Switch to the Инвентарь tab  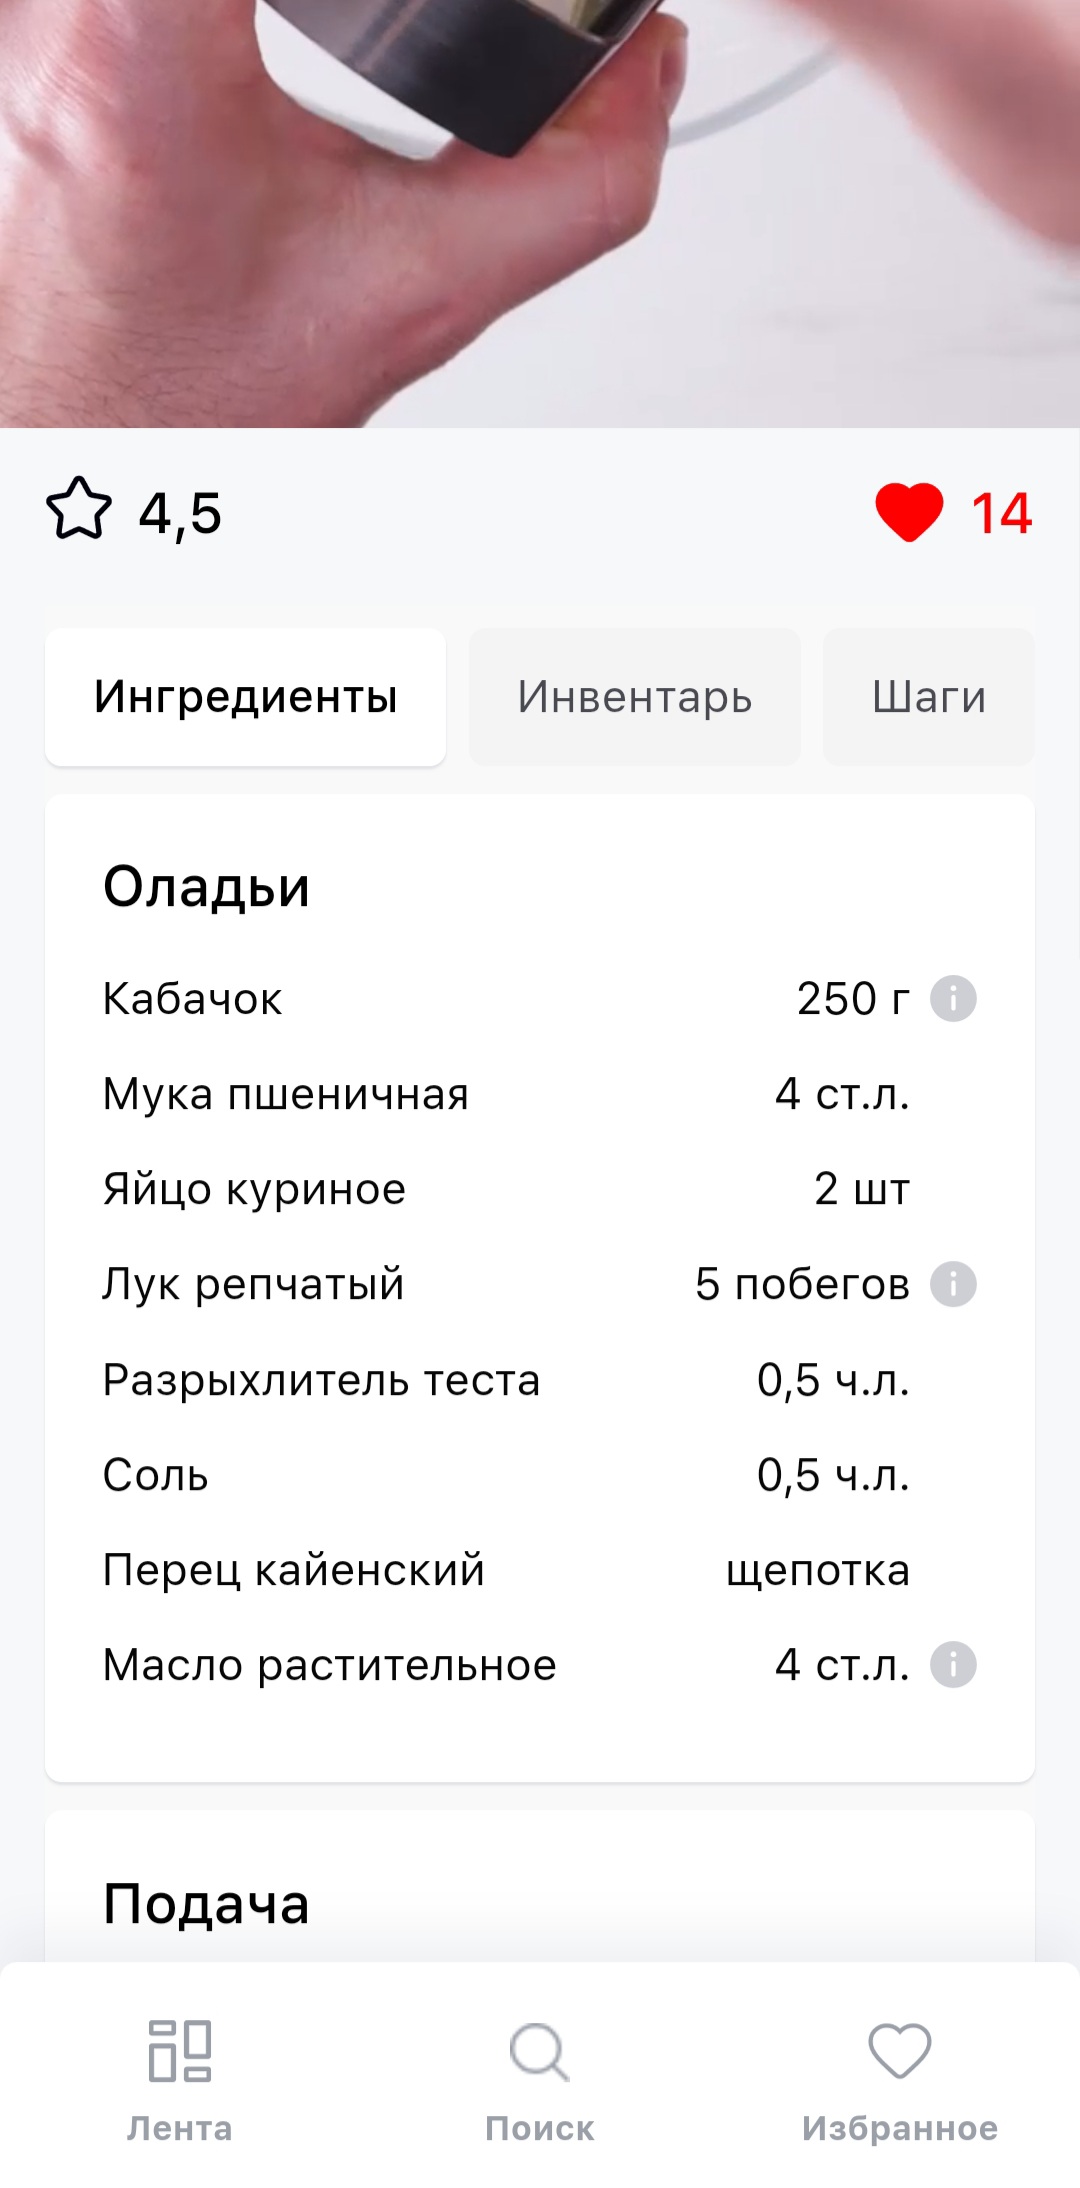[635, 697]
